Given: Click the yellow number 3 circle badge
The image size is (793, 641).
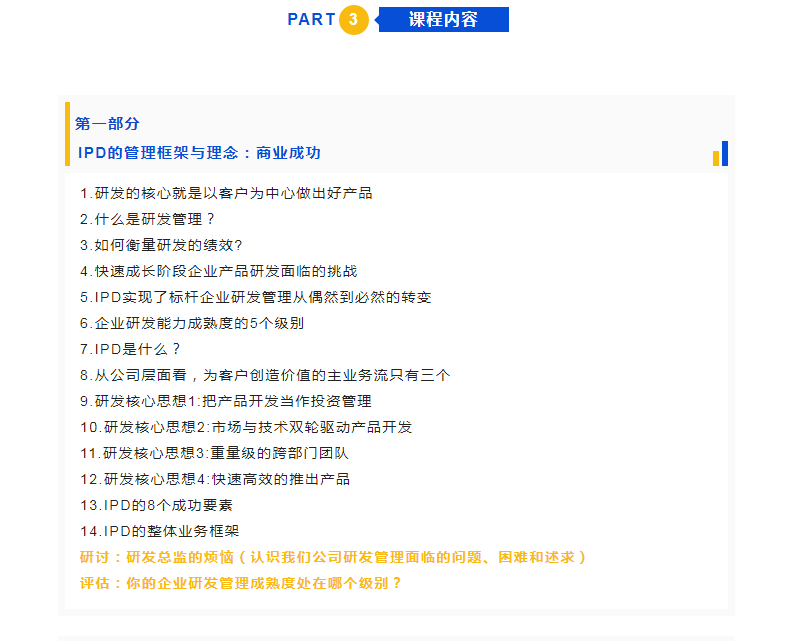Looking at the screenshot, I should [354, 20].
